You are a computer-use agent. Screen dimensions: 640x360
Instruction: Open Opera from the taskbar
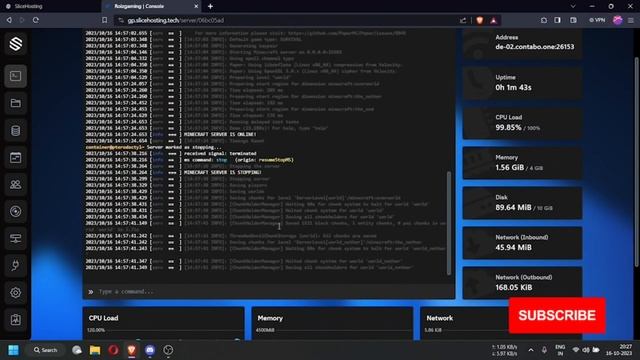pos(113,350)
